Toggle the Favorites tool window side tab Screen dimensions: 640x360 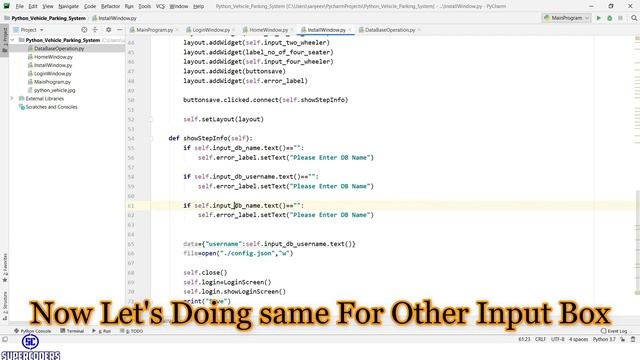tap(4, 268)
